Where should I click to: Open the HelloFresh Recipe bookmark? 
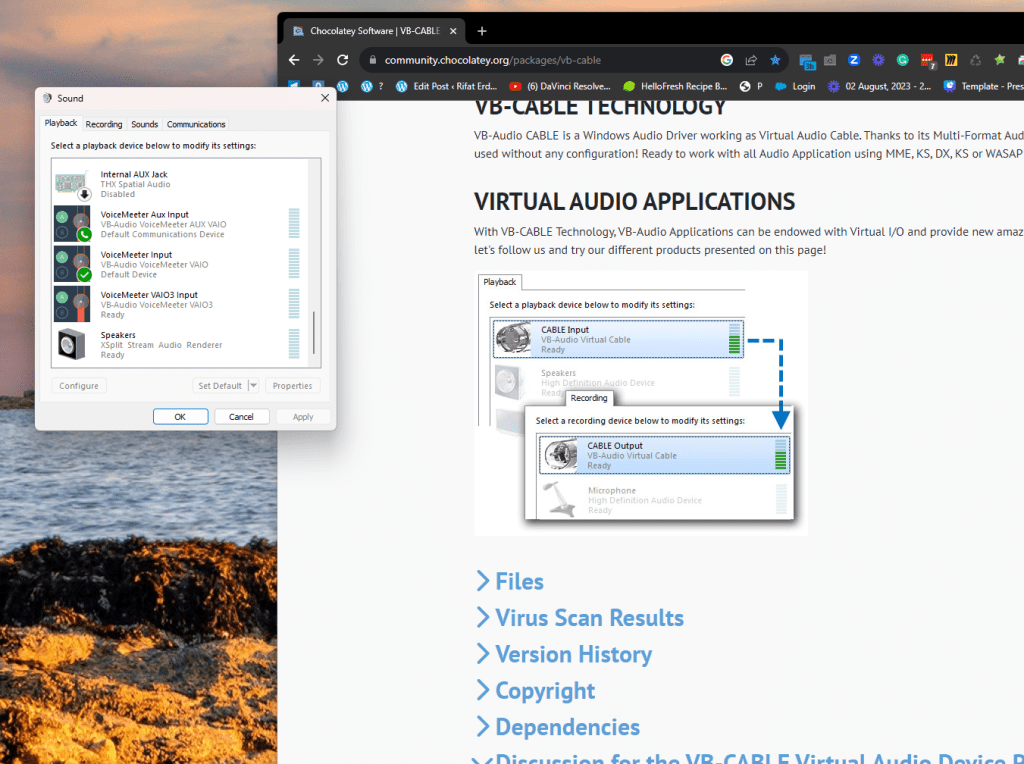tap(675, 86)
